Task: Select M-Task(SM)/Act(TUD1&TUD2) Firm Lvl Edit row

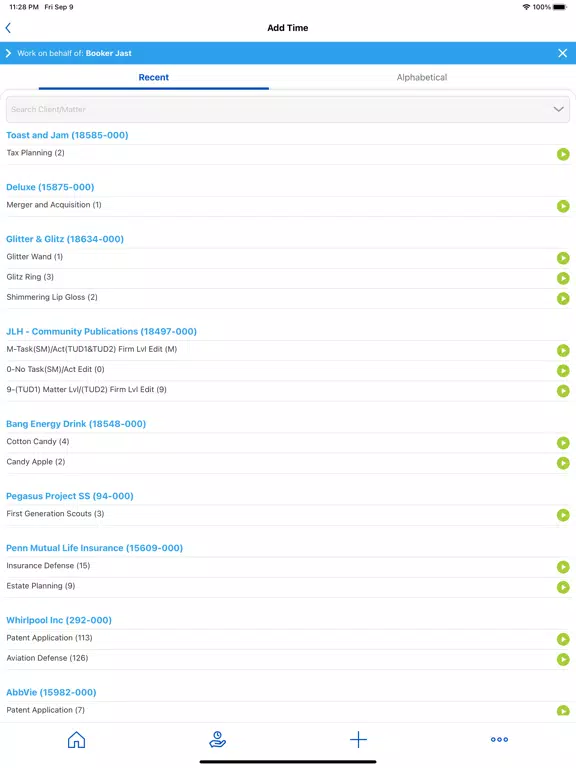Action: 288,350
